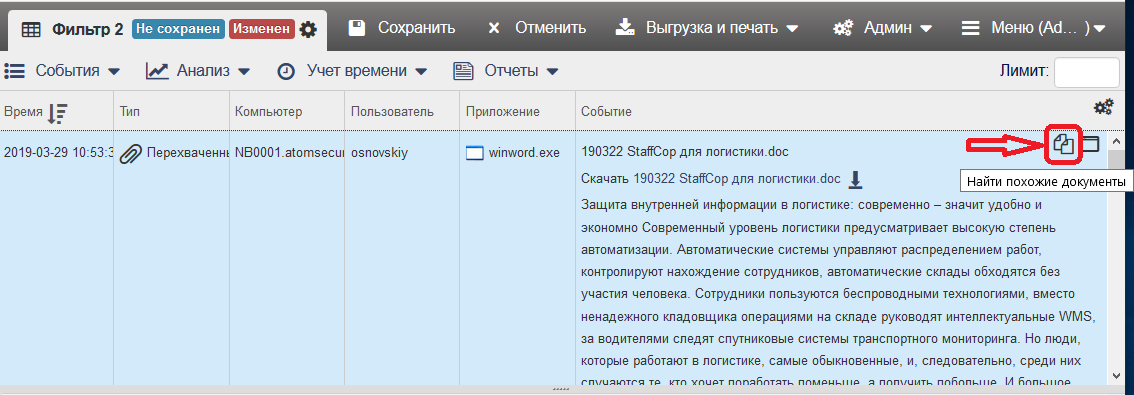Click the gears icon next to Админ

pos(843,28)
